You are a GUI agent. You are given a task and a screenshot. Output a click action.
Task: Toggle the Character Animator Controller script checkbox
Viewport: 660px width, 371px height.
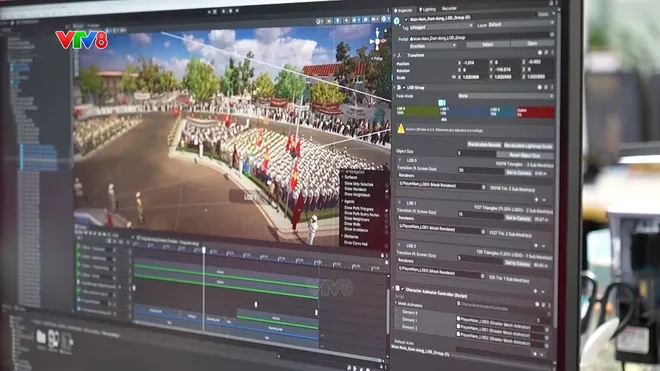coord(402,289)
